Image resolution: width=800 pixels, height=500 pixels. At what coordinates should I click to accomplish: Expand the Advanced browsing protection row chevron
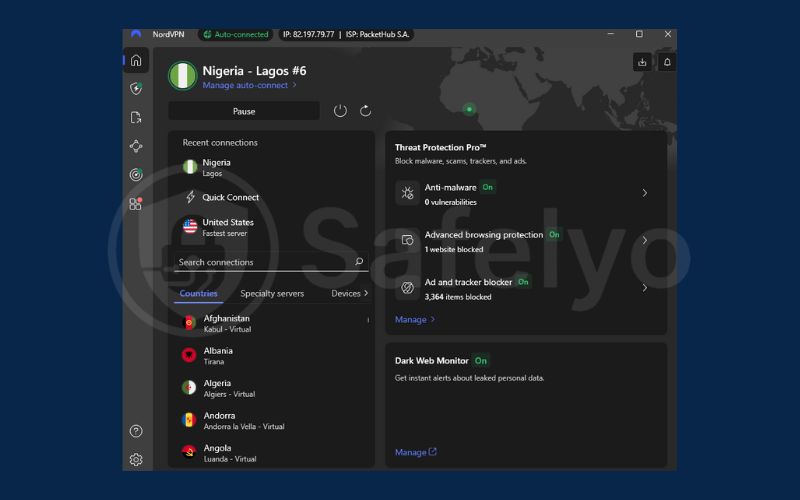pyautogui.click(x=645, y=240)
